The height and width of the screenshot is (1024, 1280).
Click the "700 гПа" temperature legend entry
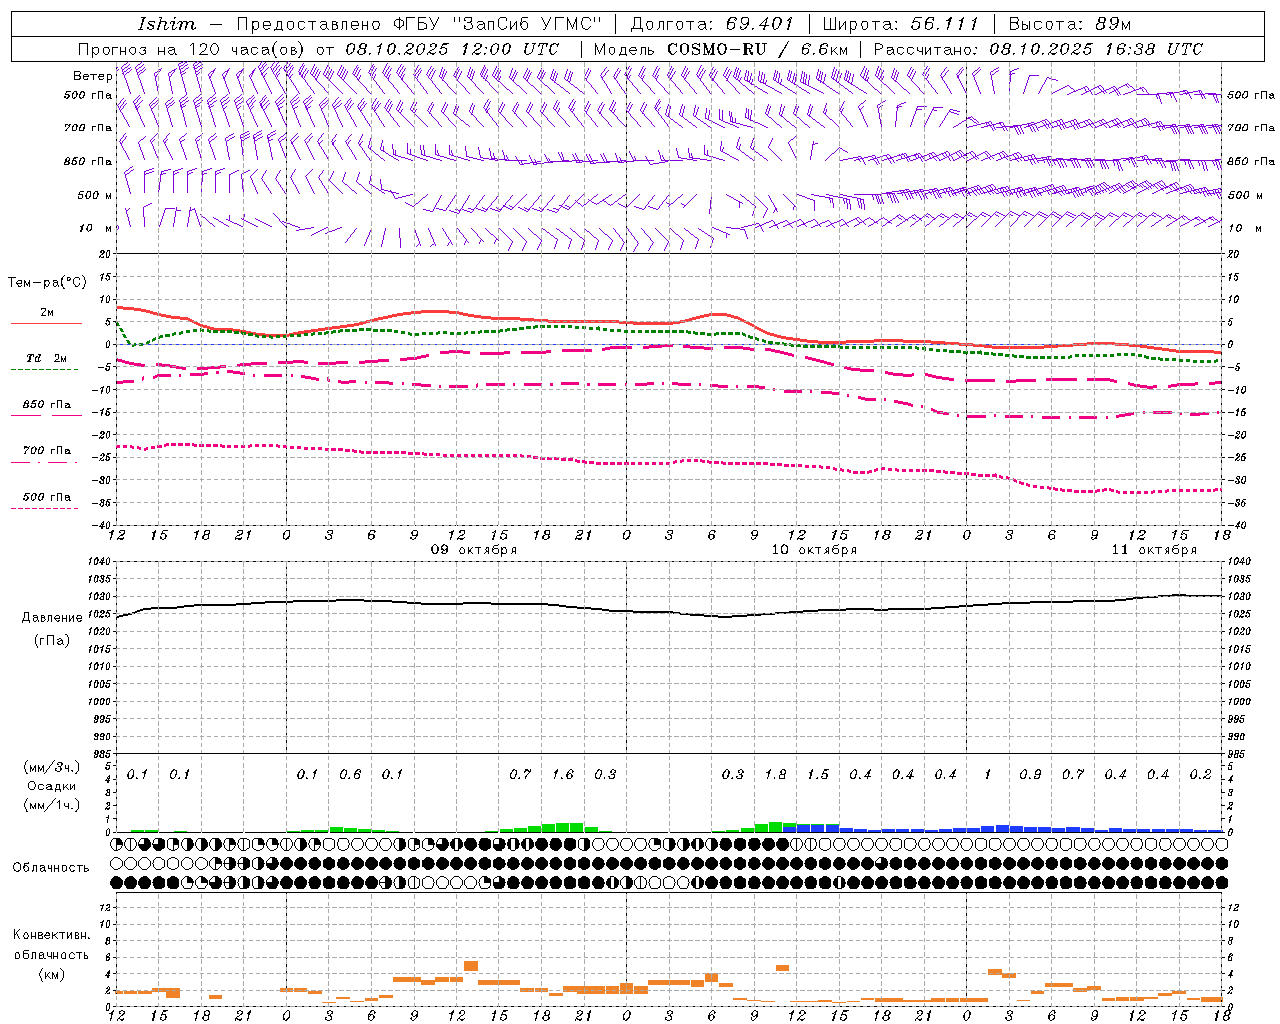tap(46, 450)
